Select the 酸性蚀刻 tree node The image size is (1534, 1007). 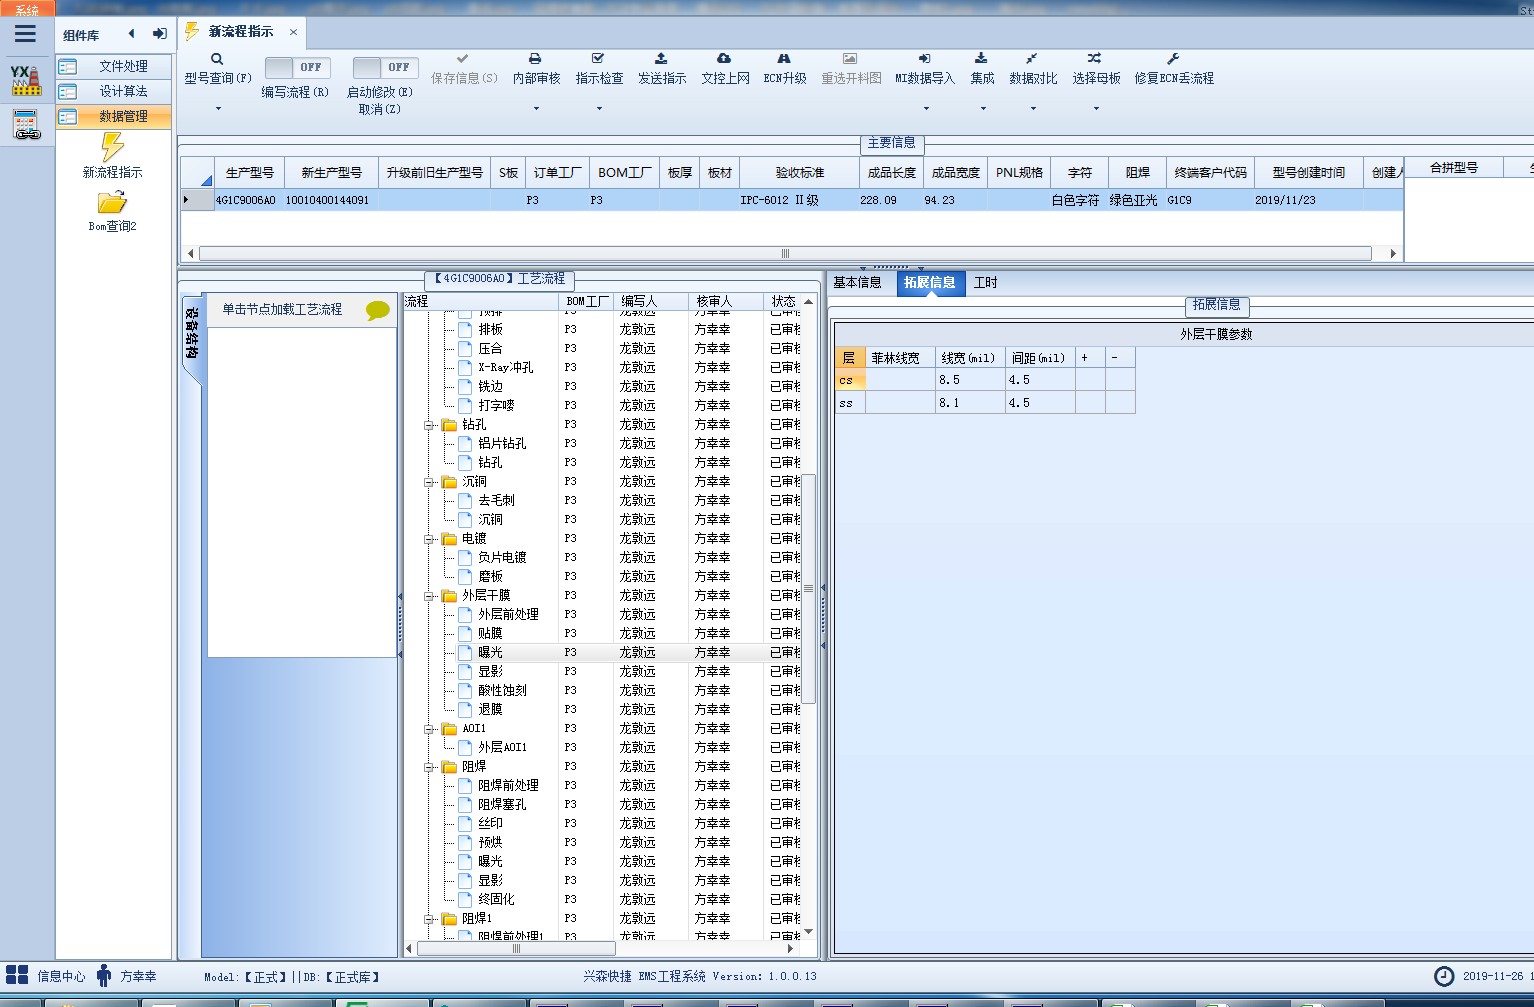[502, 690]
